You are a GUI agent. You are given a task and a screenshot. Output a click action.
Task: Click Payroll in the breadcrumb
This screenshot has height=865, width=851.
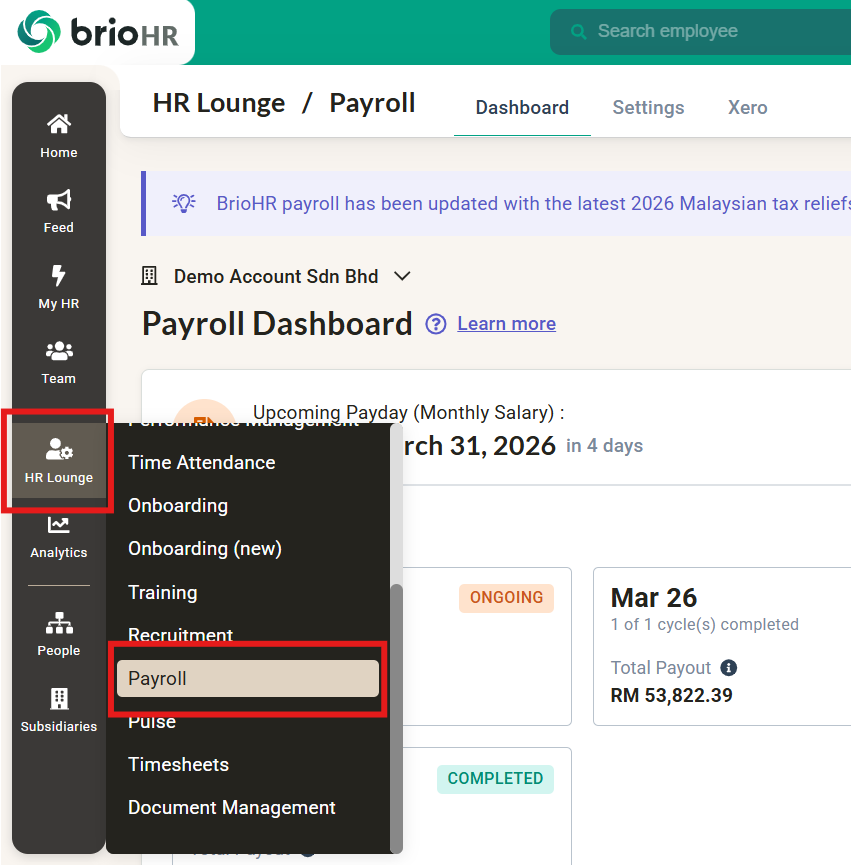372,103
